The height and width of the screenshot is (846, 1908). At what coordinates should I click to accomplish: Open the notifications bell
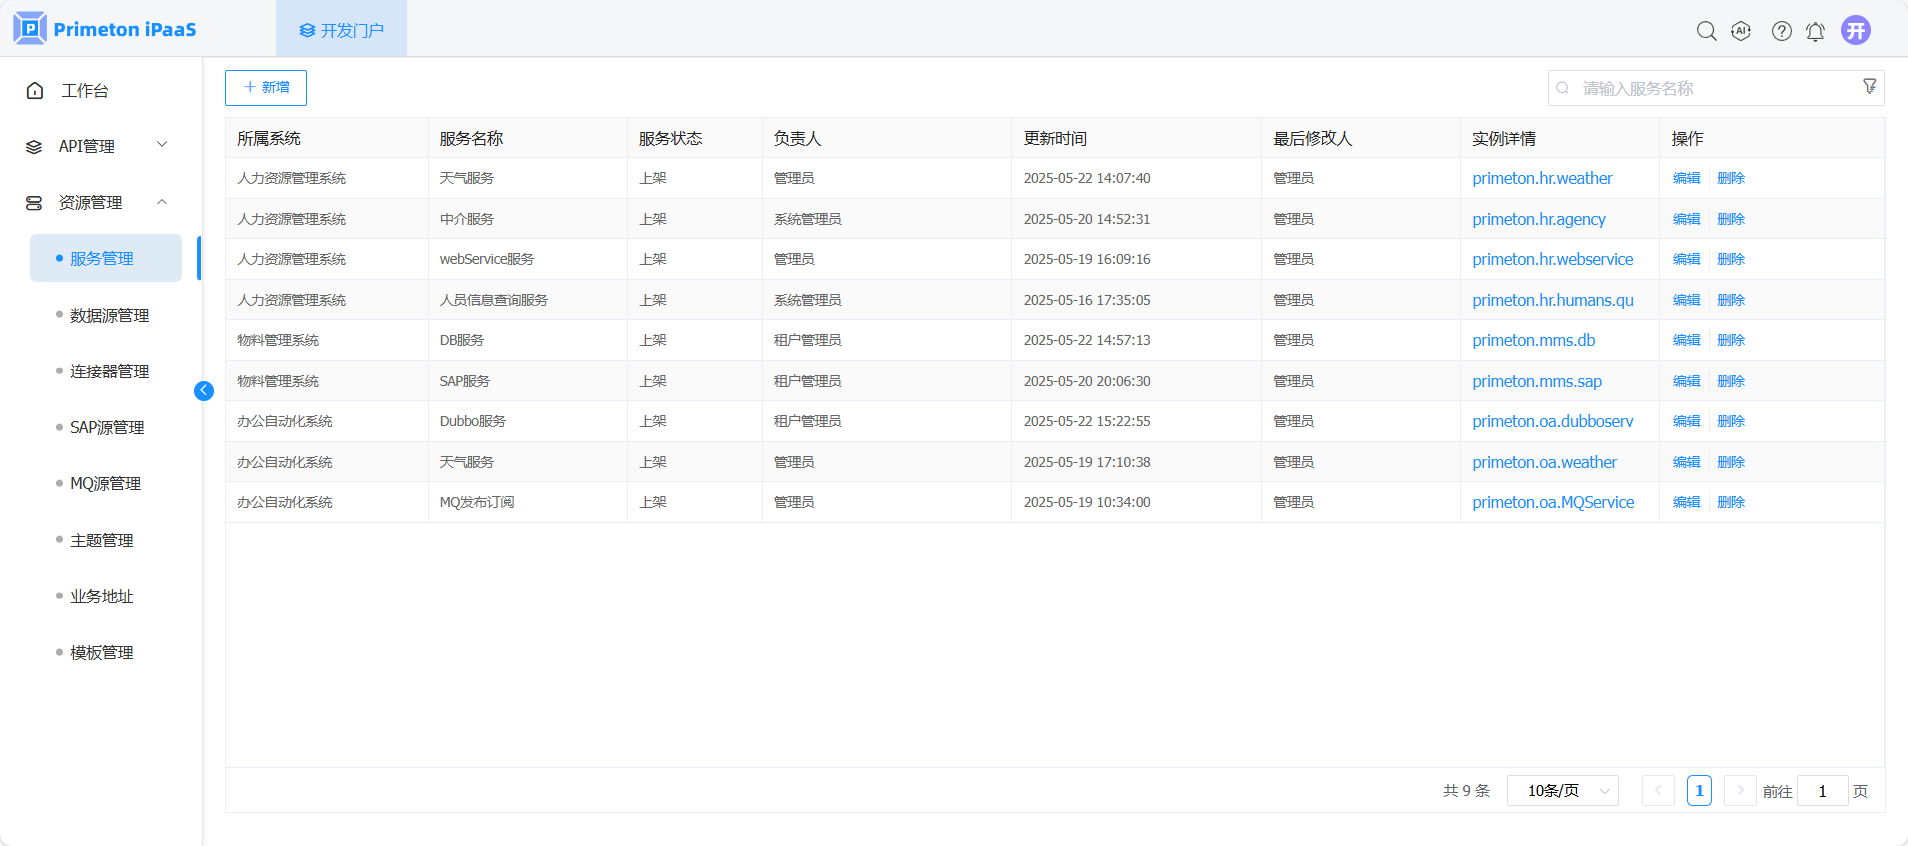1815,31
